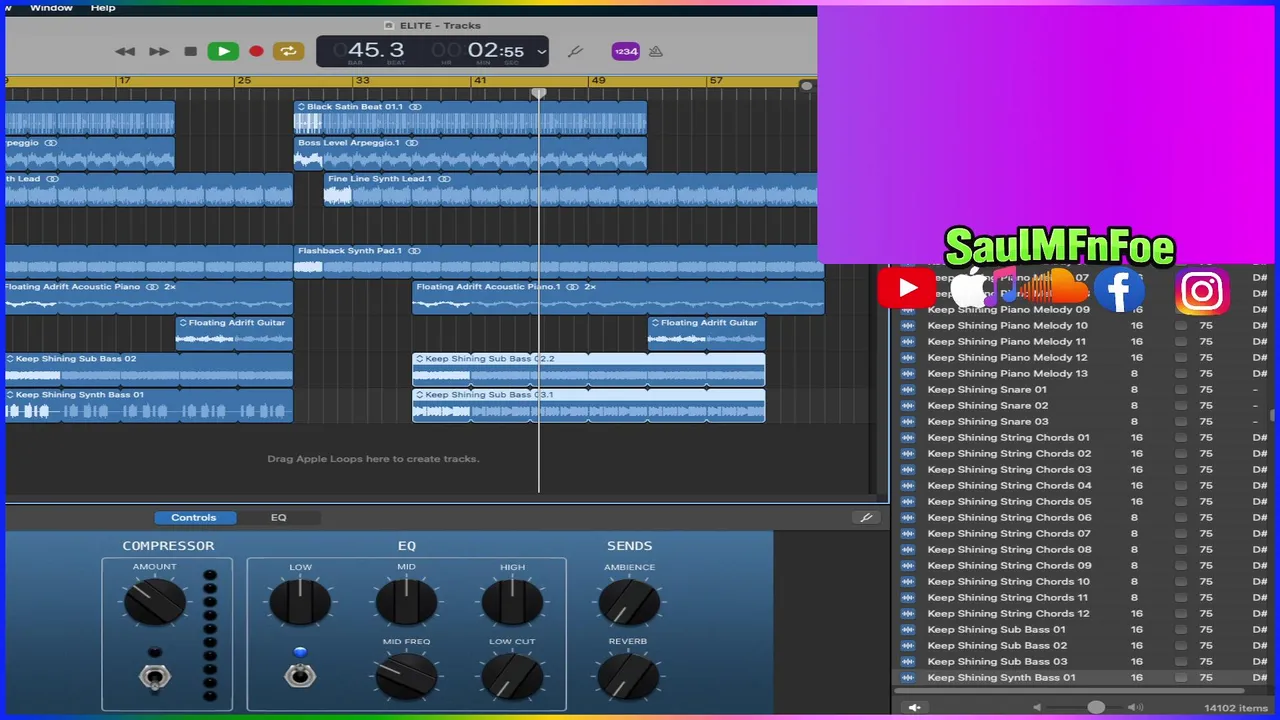The image size is (1280, 720).
Task: Click waveform icon of Keep Shining Sub Bass 03
Action: click(908, 661)
